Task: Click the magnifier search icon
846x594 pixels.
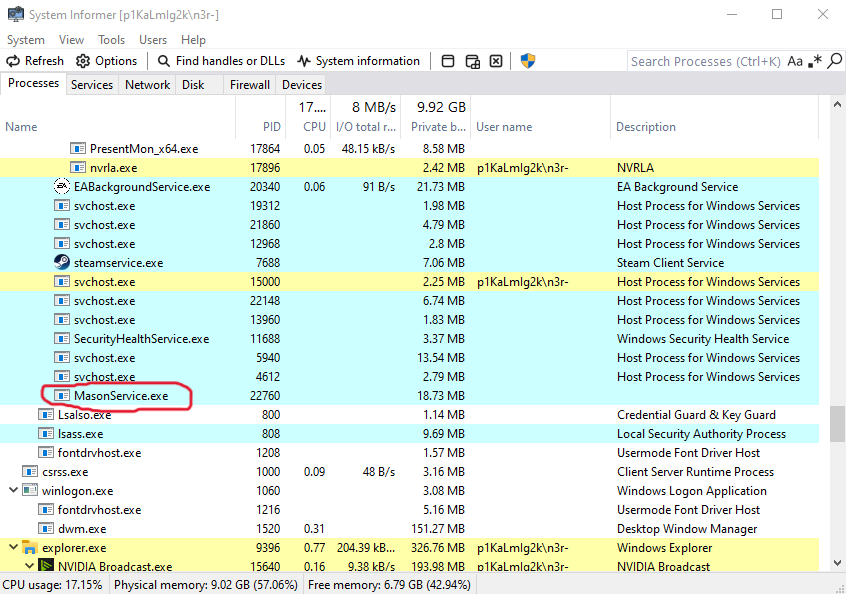Action: (x=835, y=61)
